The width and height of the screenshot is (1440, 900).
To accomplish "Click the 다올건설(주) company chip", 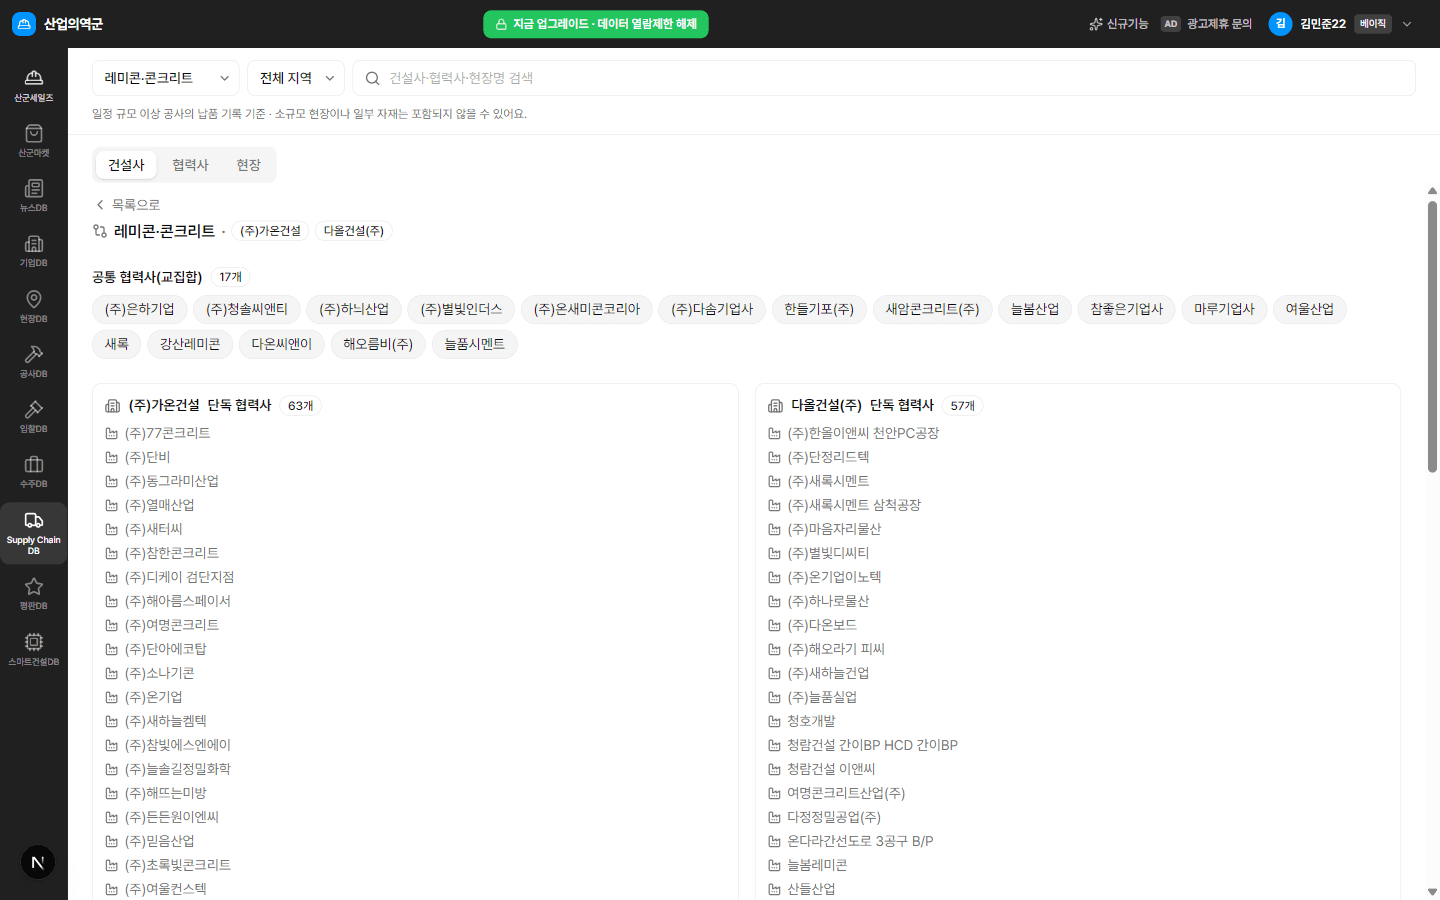I will tap(354, 231).
